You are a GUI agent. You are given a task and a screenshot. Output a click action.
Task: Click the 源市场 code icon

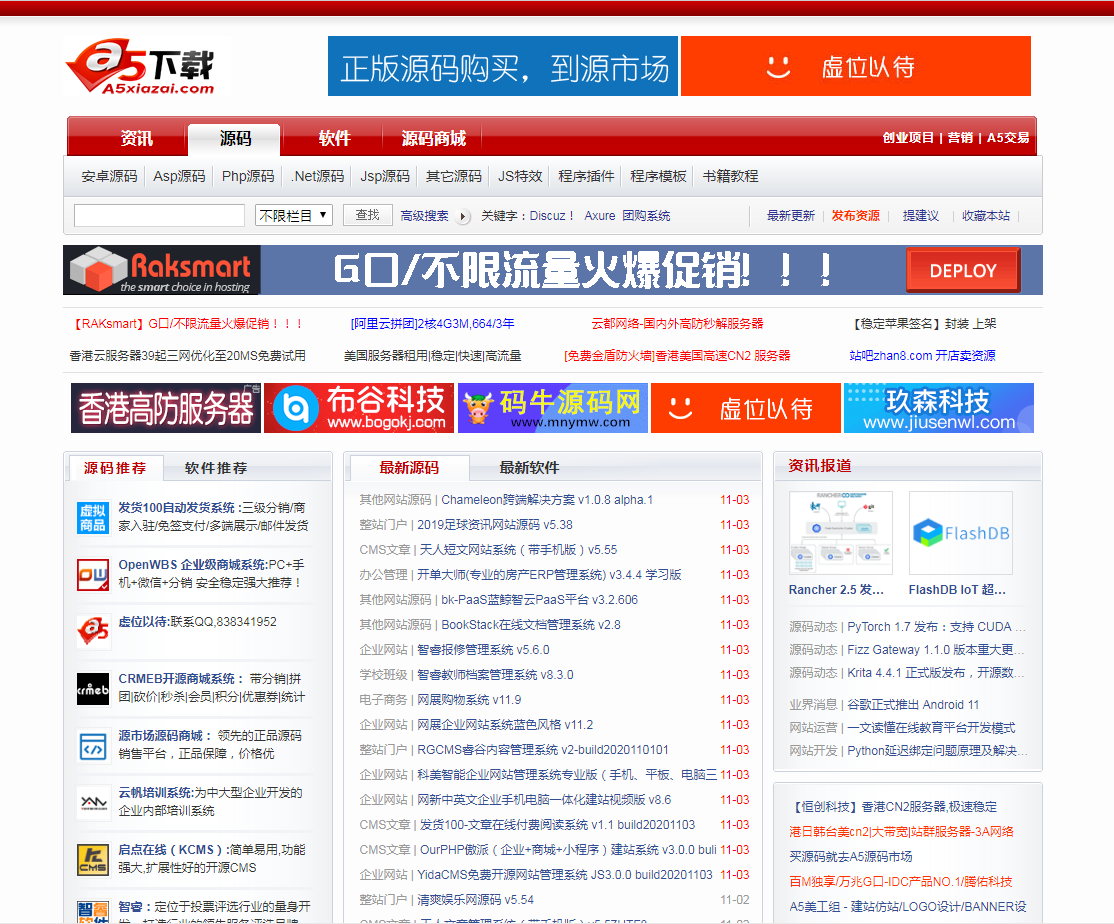point(93,746)
